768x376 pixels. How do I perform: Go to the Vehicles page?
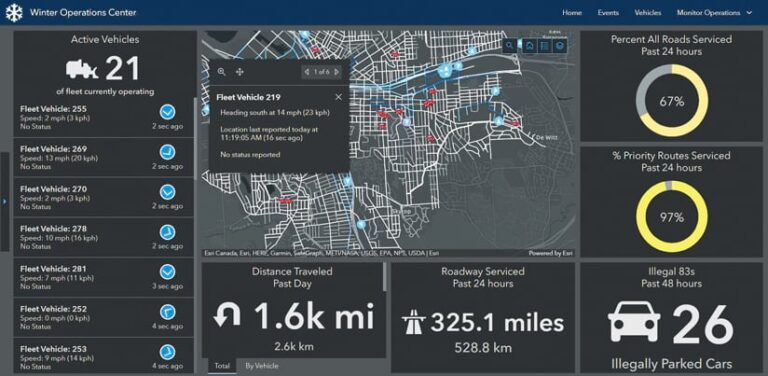point(648,13)
